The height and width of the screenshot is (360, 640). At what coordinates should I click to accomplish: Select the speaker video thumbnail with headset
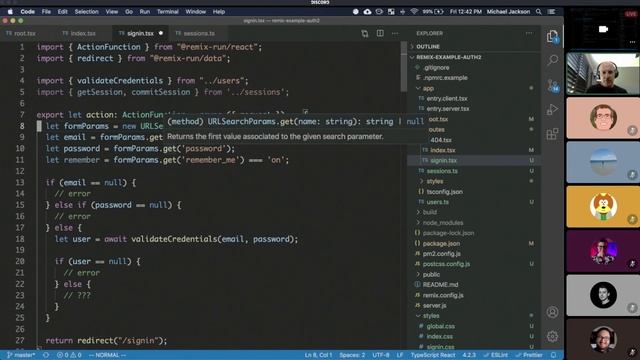(603, 73)
